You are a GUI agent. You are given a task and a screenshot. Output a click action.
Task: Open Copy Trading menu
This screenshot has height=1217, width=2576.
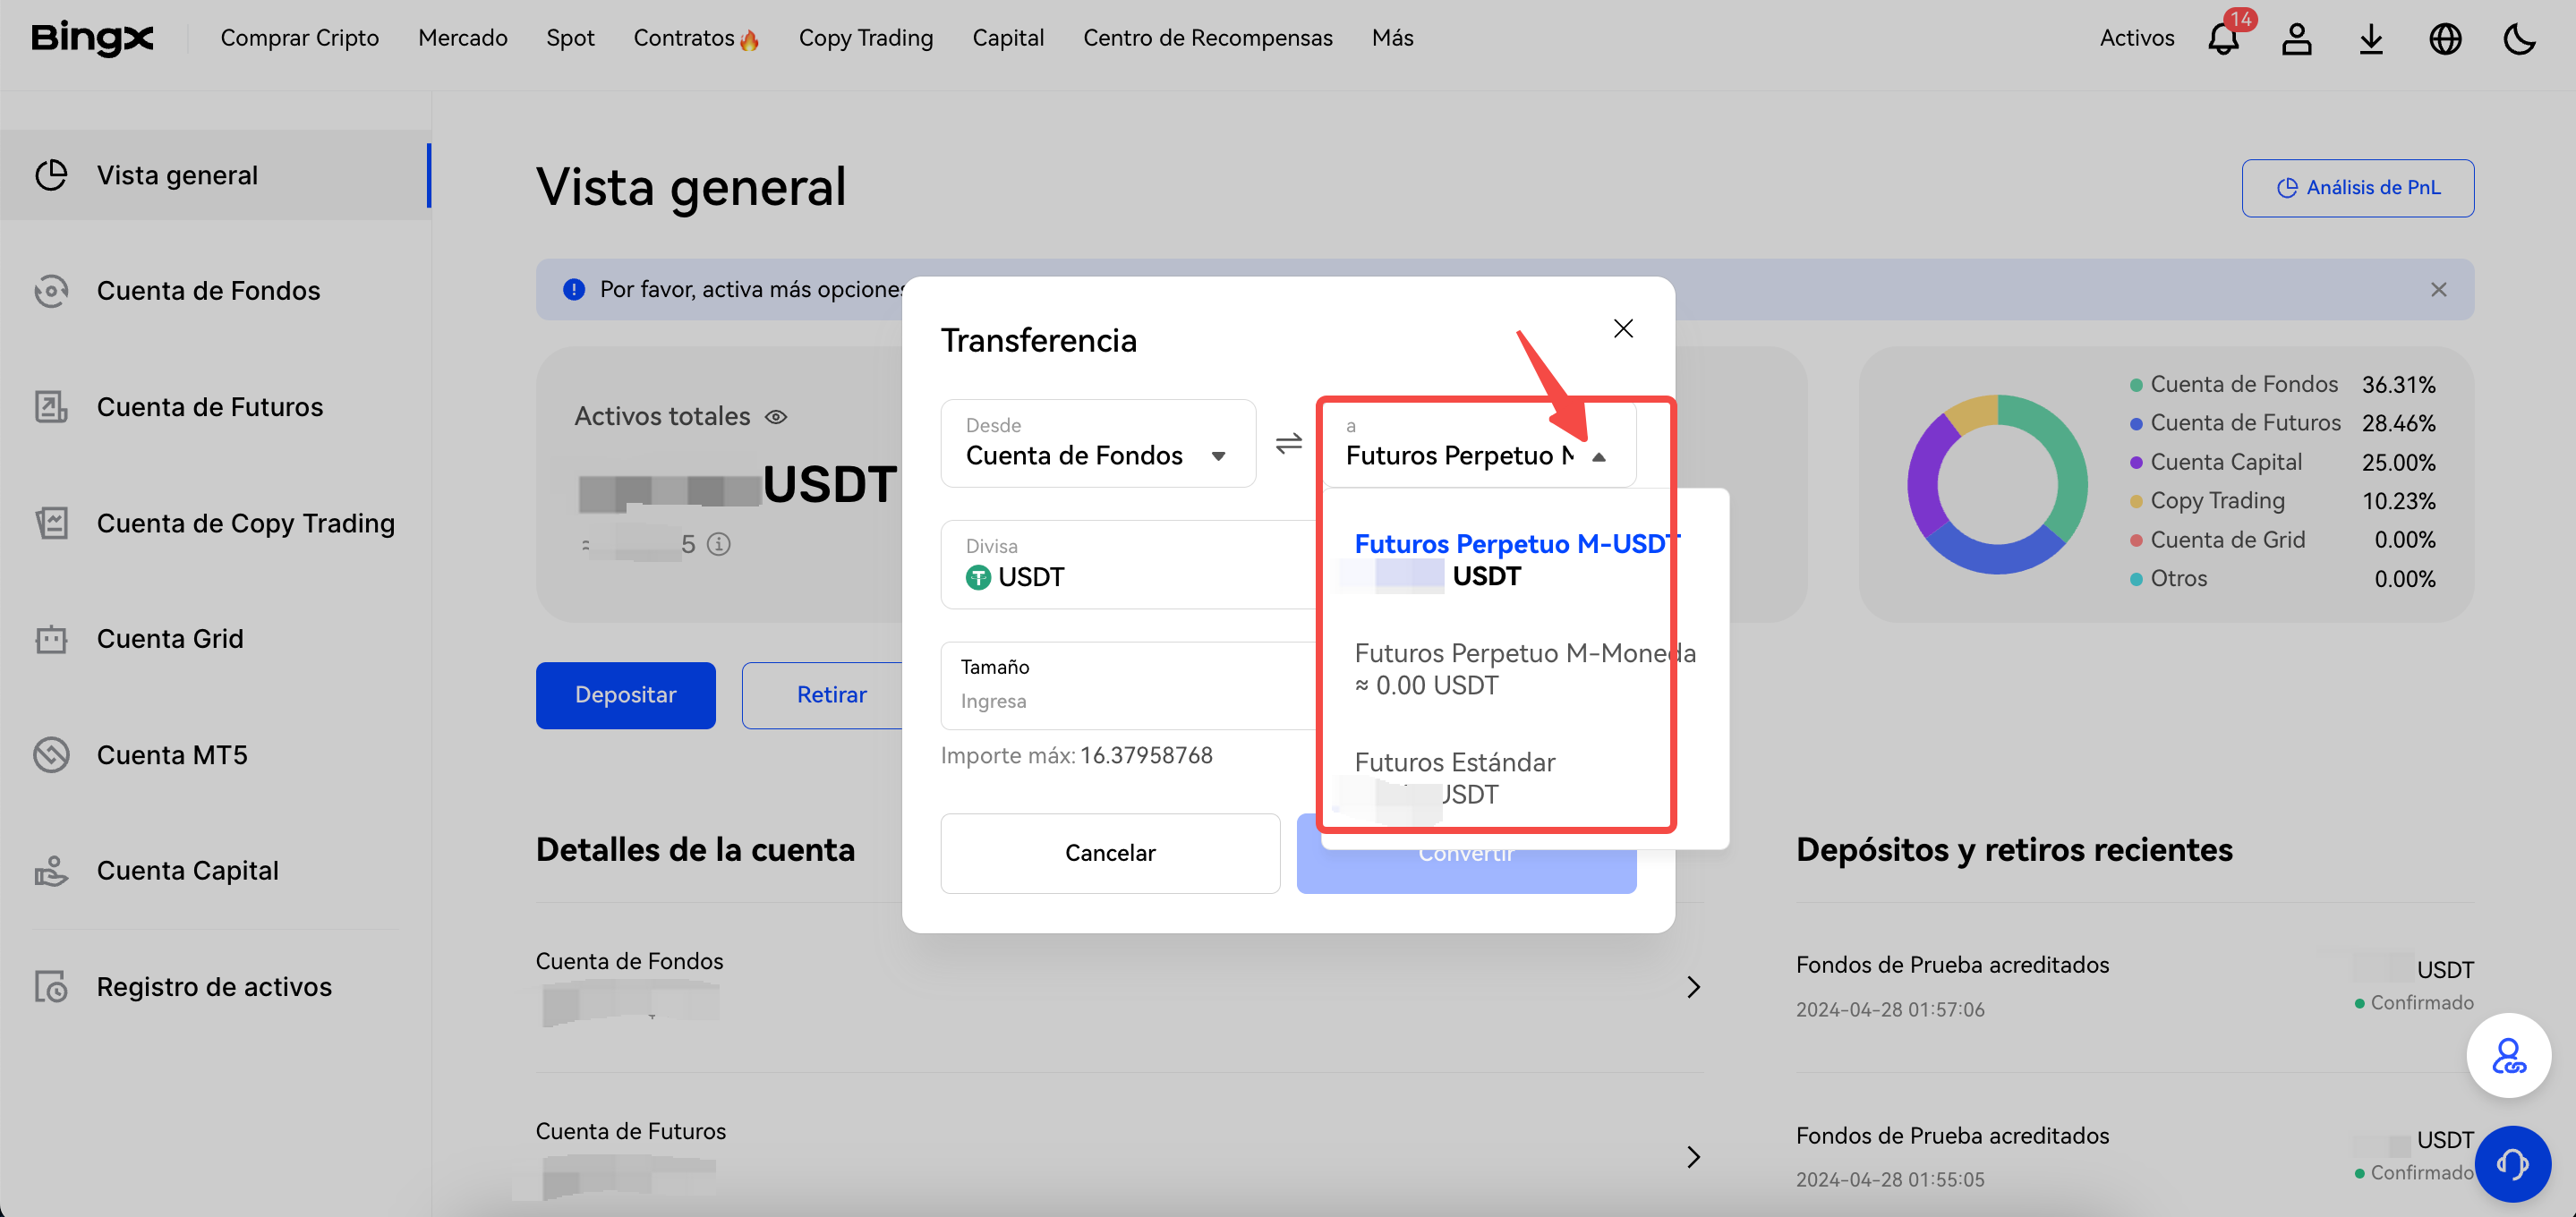point(866,38)
